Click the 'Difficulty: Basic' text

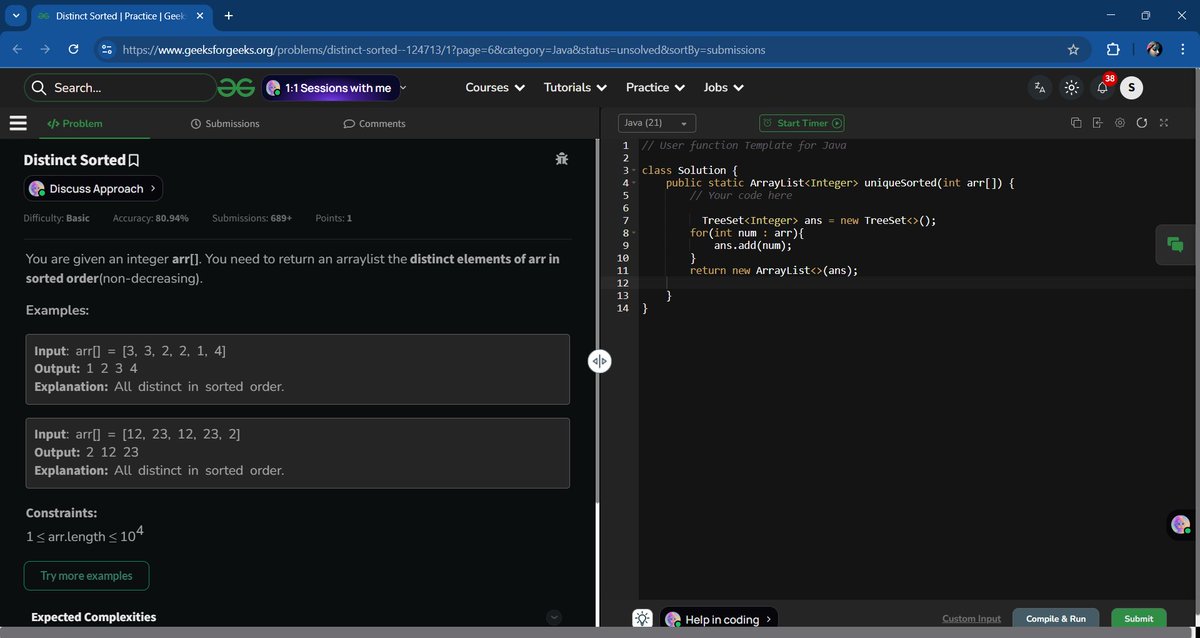click(x=56, y=218)
